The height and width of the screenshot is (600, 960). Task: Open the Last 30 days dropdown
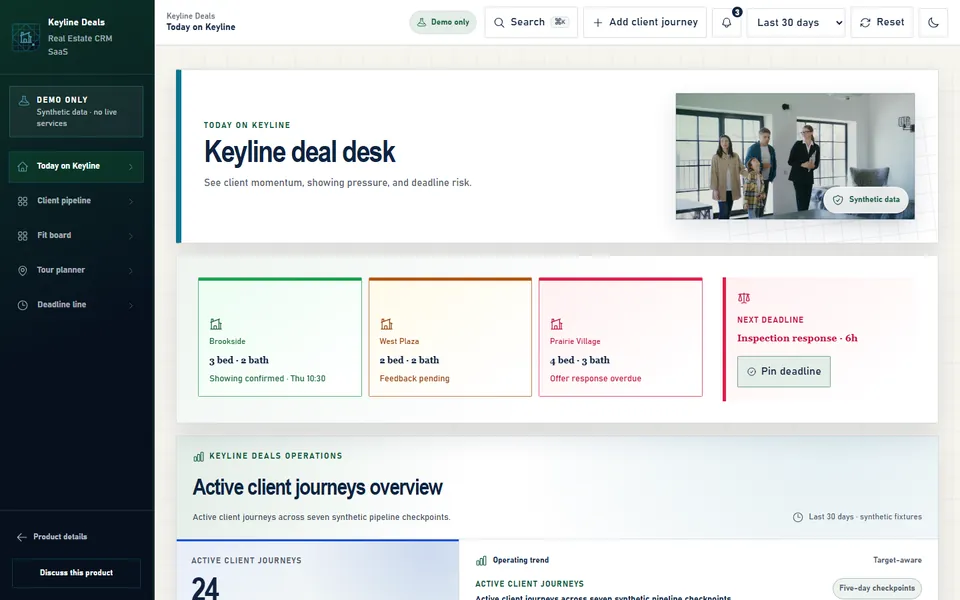click(796, 23)
